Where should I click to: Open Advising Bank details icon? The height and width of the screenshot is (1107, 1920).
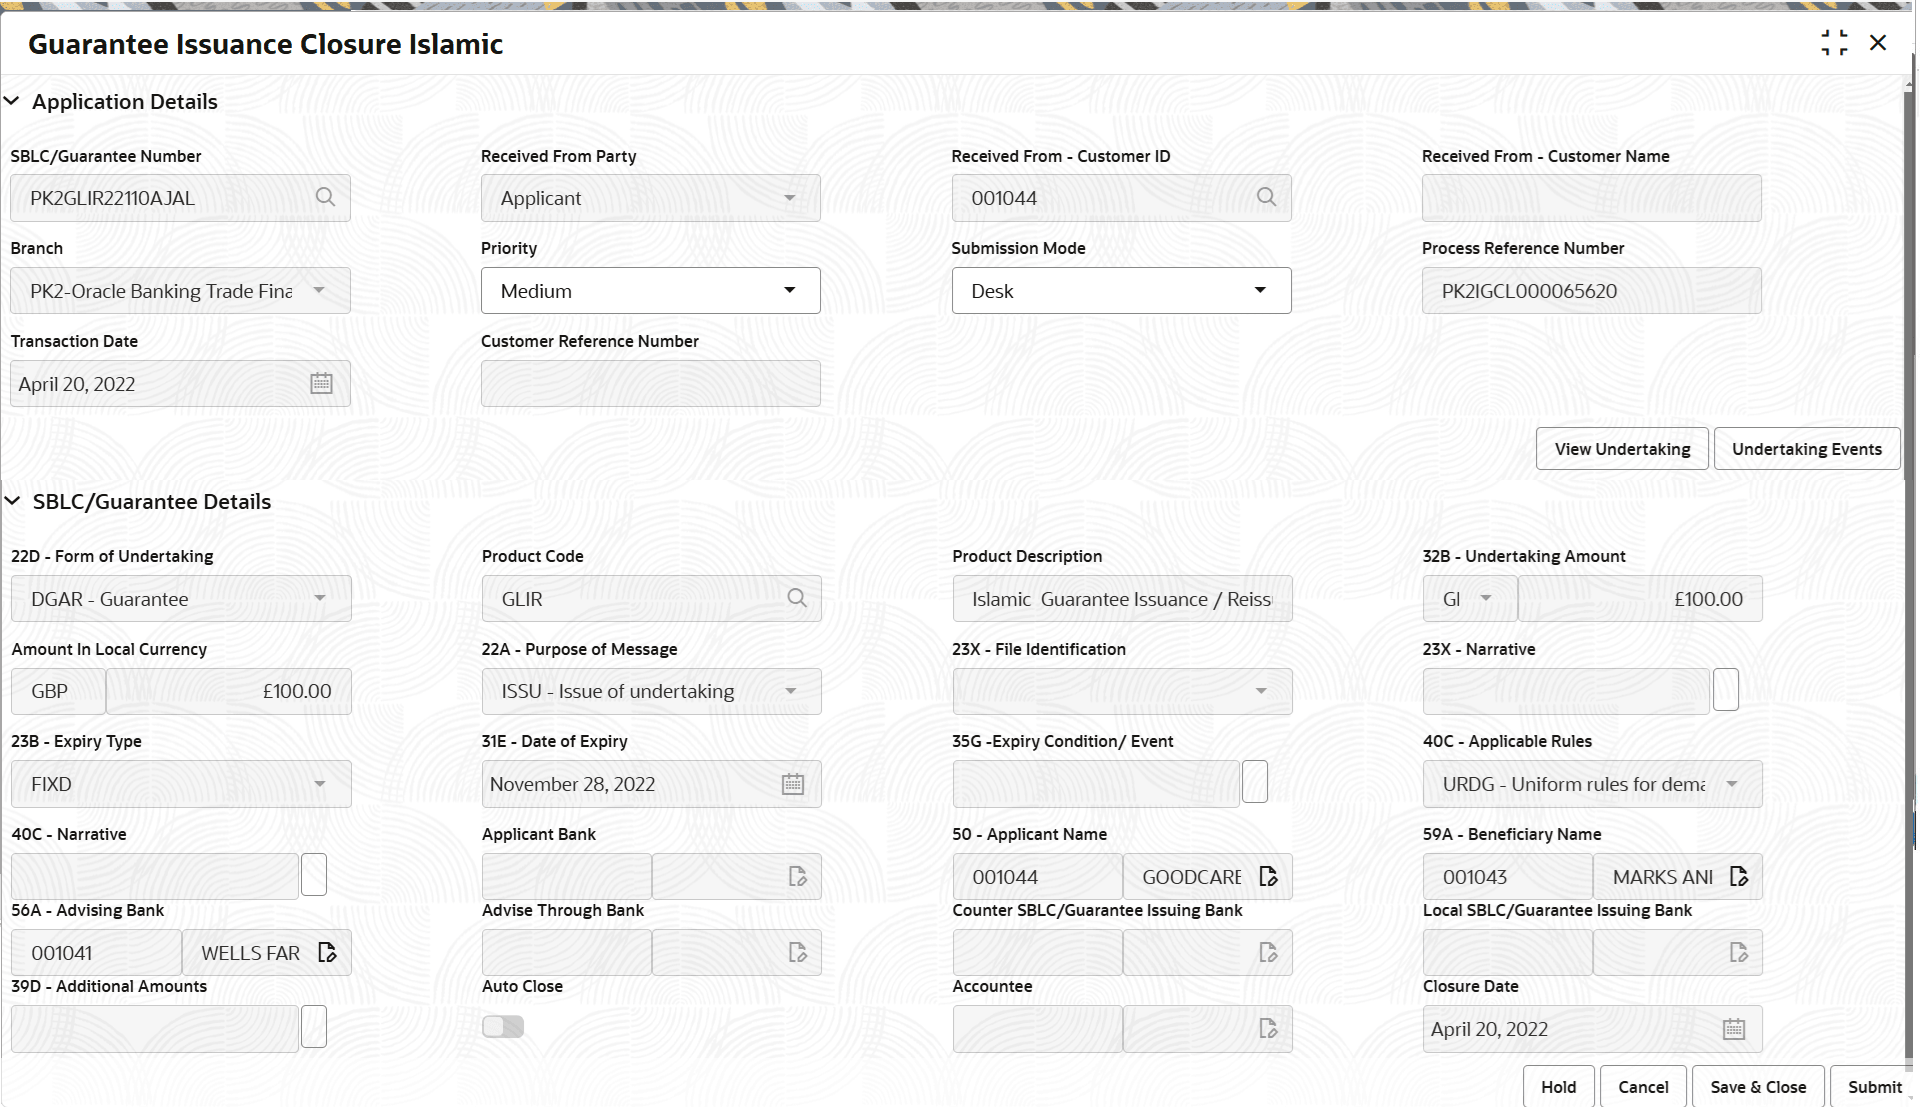pos(326,952)
